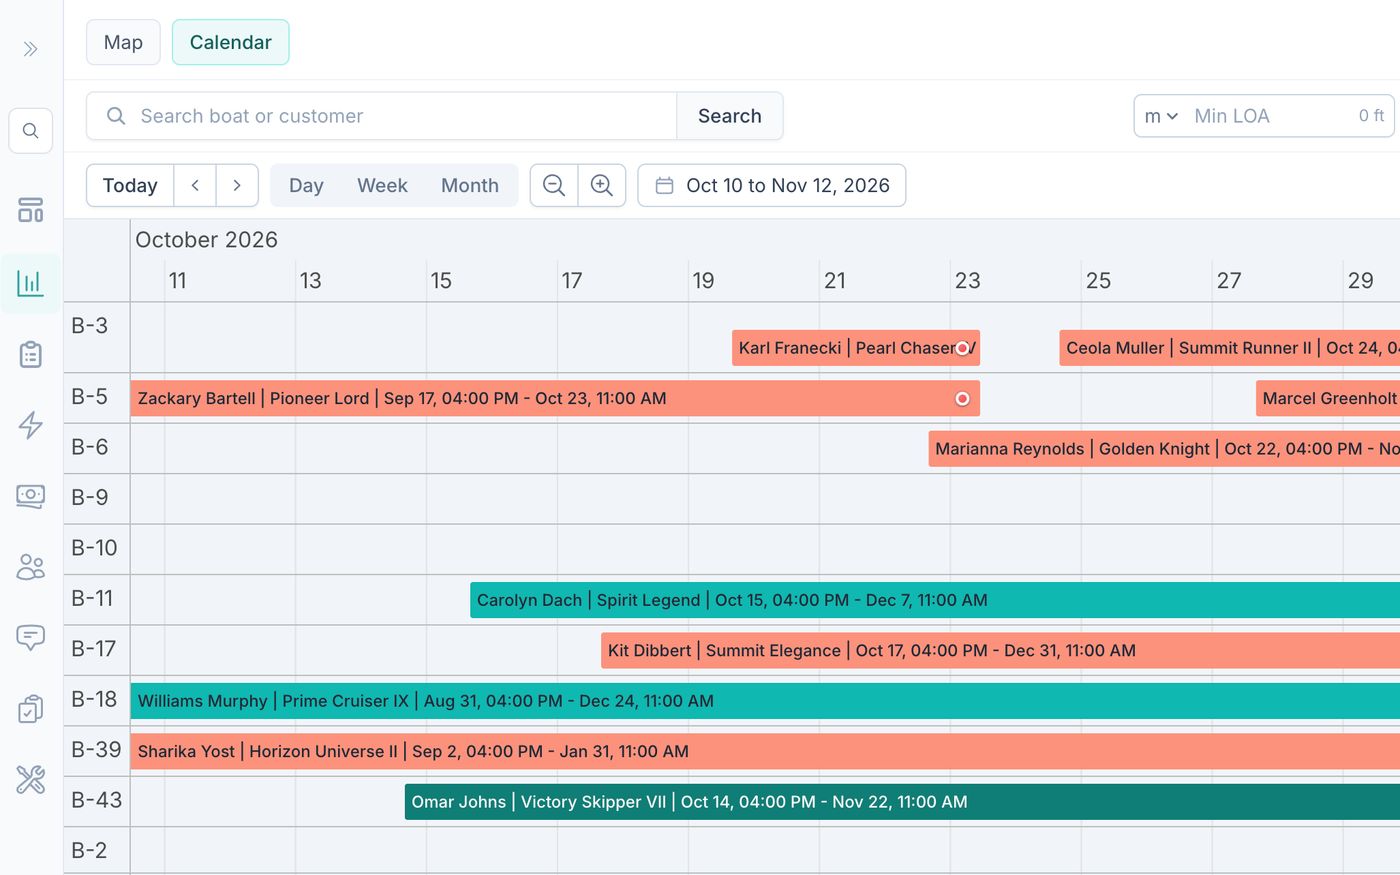This screenshot has width=1400, height=875.
Task: Select the bar chart icon in sidebar
Action: pos(31,283)
